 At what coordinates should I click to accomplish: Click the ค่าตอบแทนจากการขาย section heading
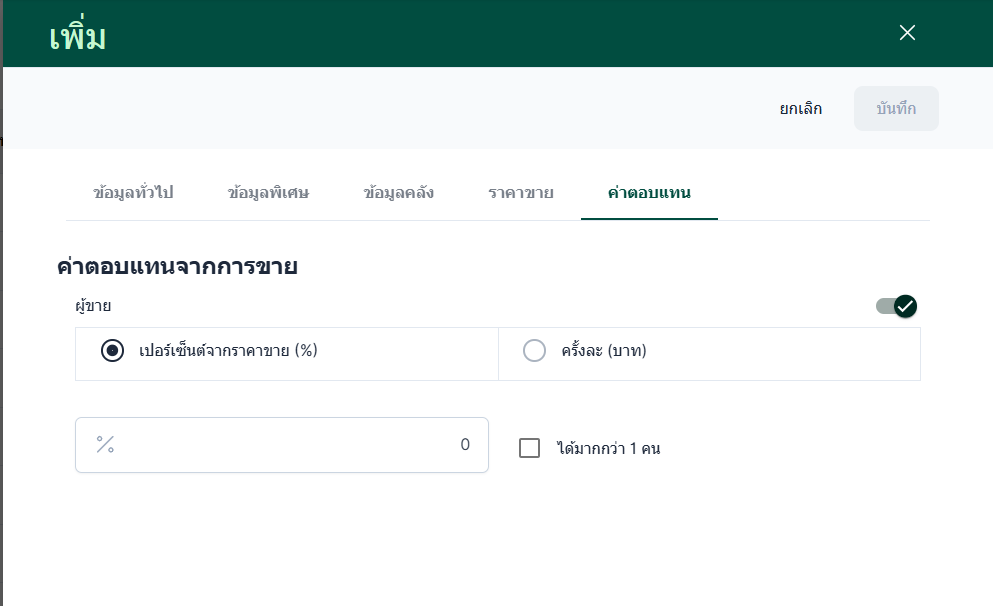coord(178,267)
